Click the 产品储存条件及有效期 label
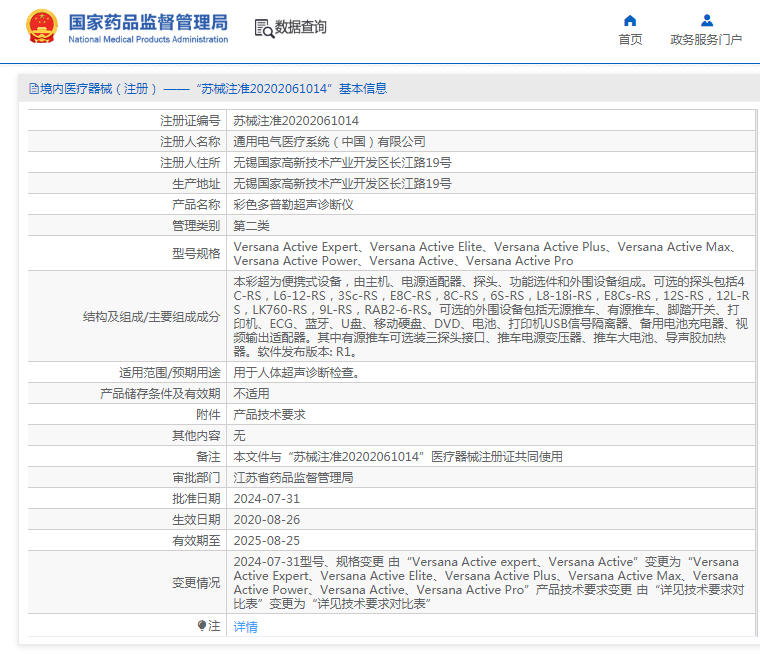 pos(160,394)
